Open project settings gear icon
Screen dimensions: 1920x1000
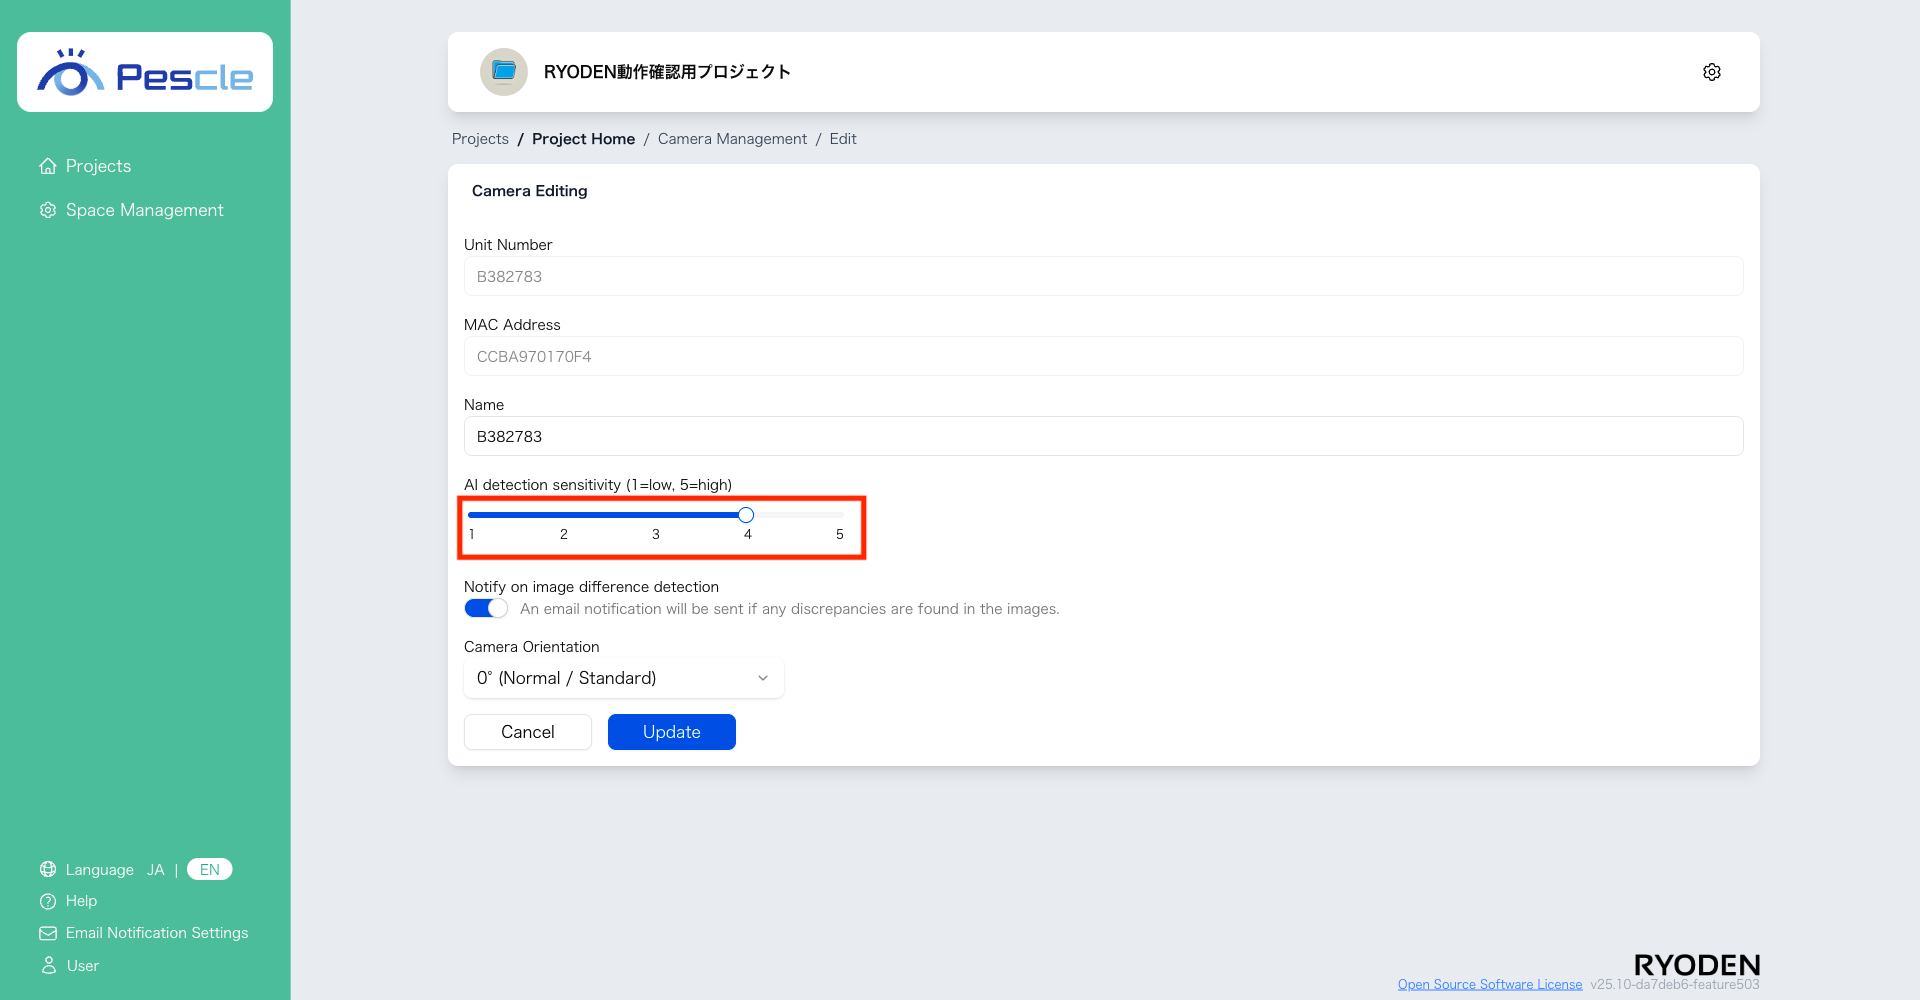1711,72
